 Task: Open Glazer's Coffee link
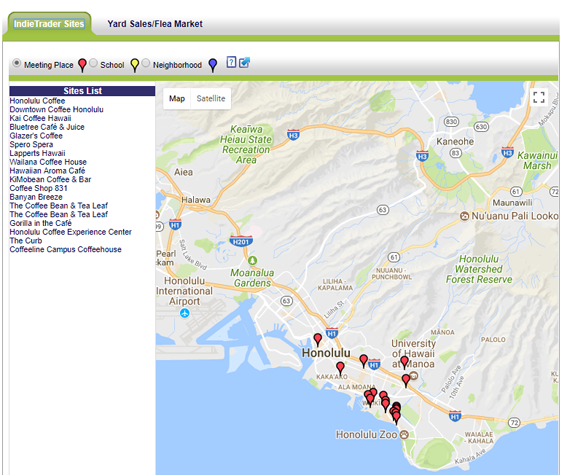tap(36, 136)
